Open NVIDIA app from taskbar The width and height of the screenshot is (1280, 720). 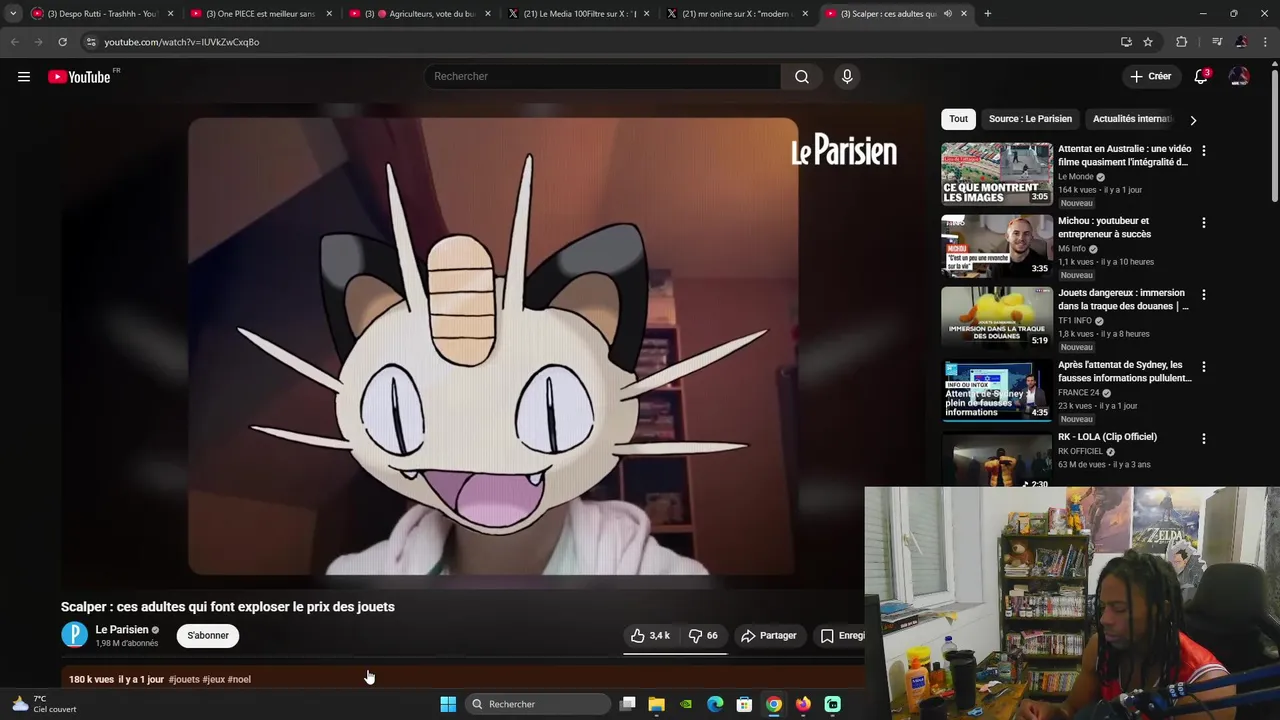click(x=686, y=704)
